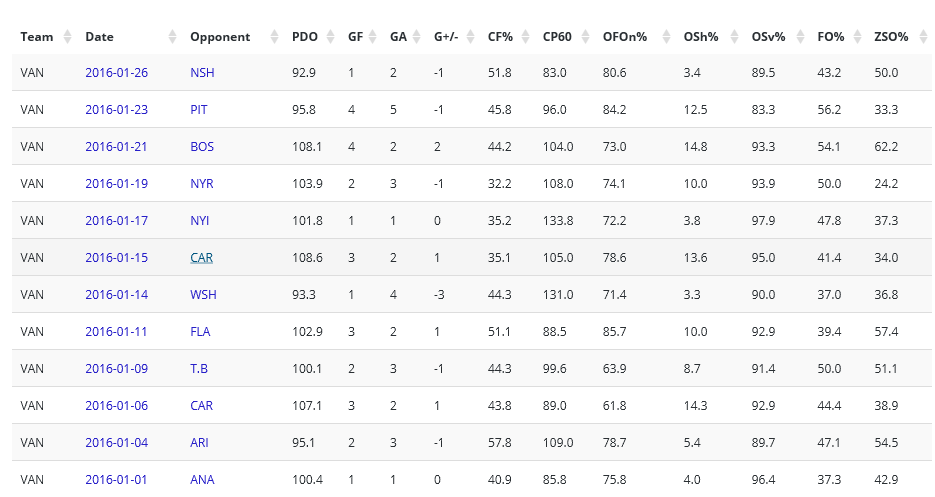Screen dimensions: 935x497
Task: Sort table by PDO column arrows
Action: click(329, 37)
